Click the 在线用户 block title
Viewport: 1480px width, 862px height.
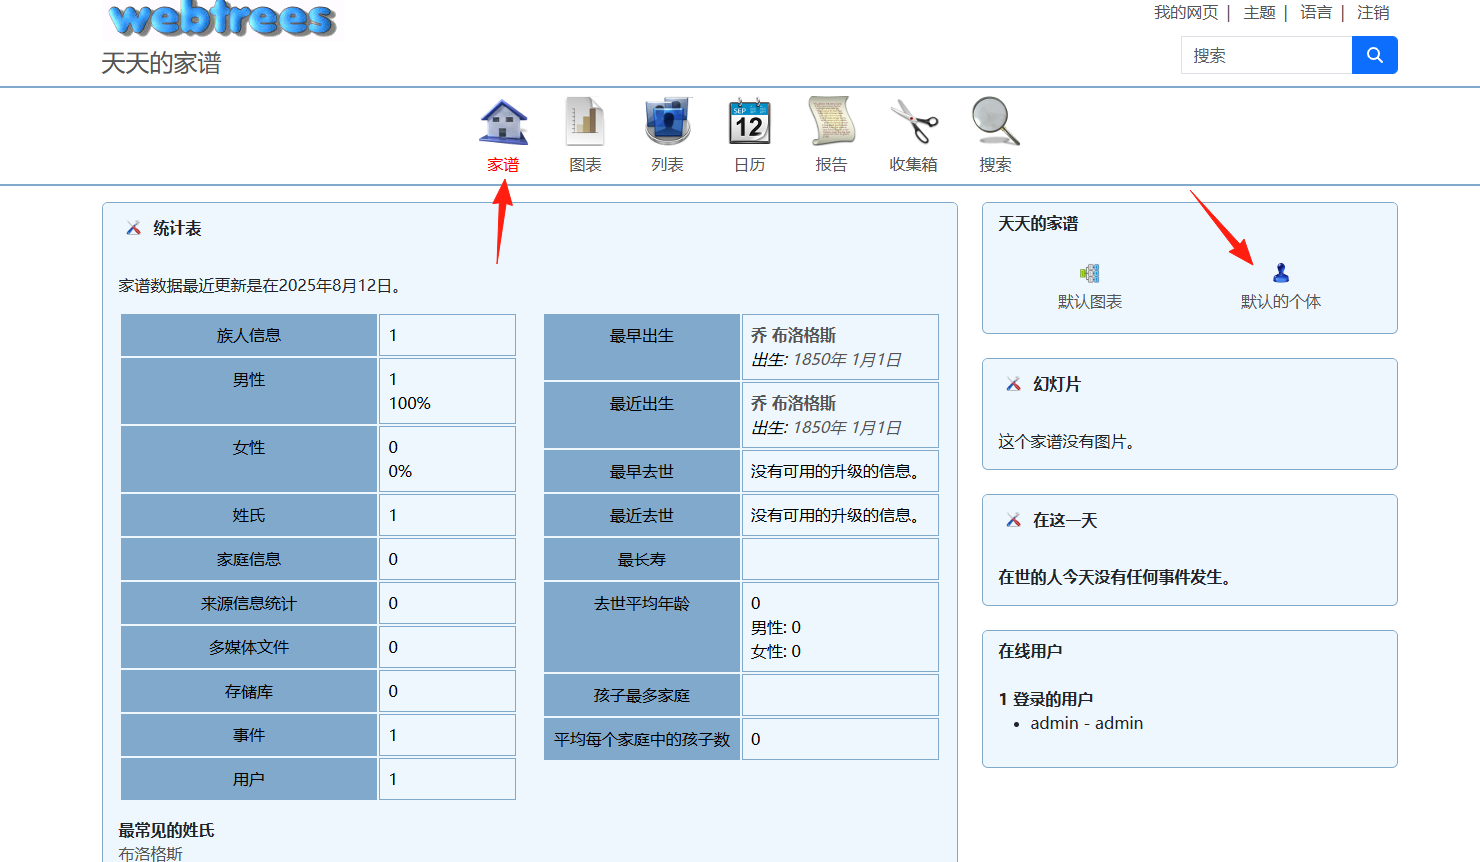(x=1030, y=651)
